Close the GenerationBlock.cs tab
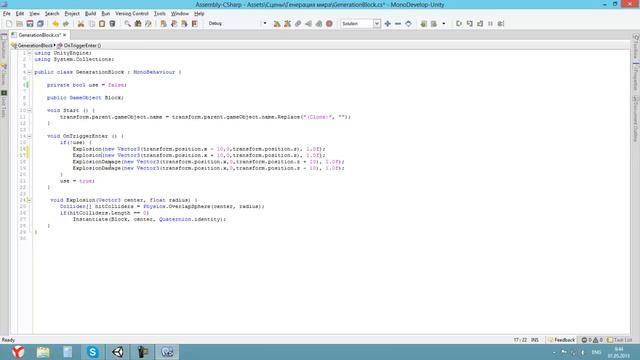Screen dimensions: 640x360 64,35
